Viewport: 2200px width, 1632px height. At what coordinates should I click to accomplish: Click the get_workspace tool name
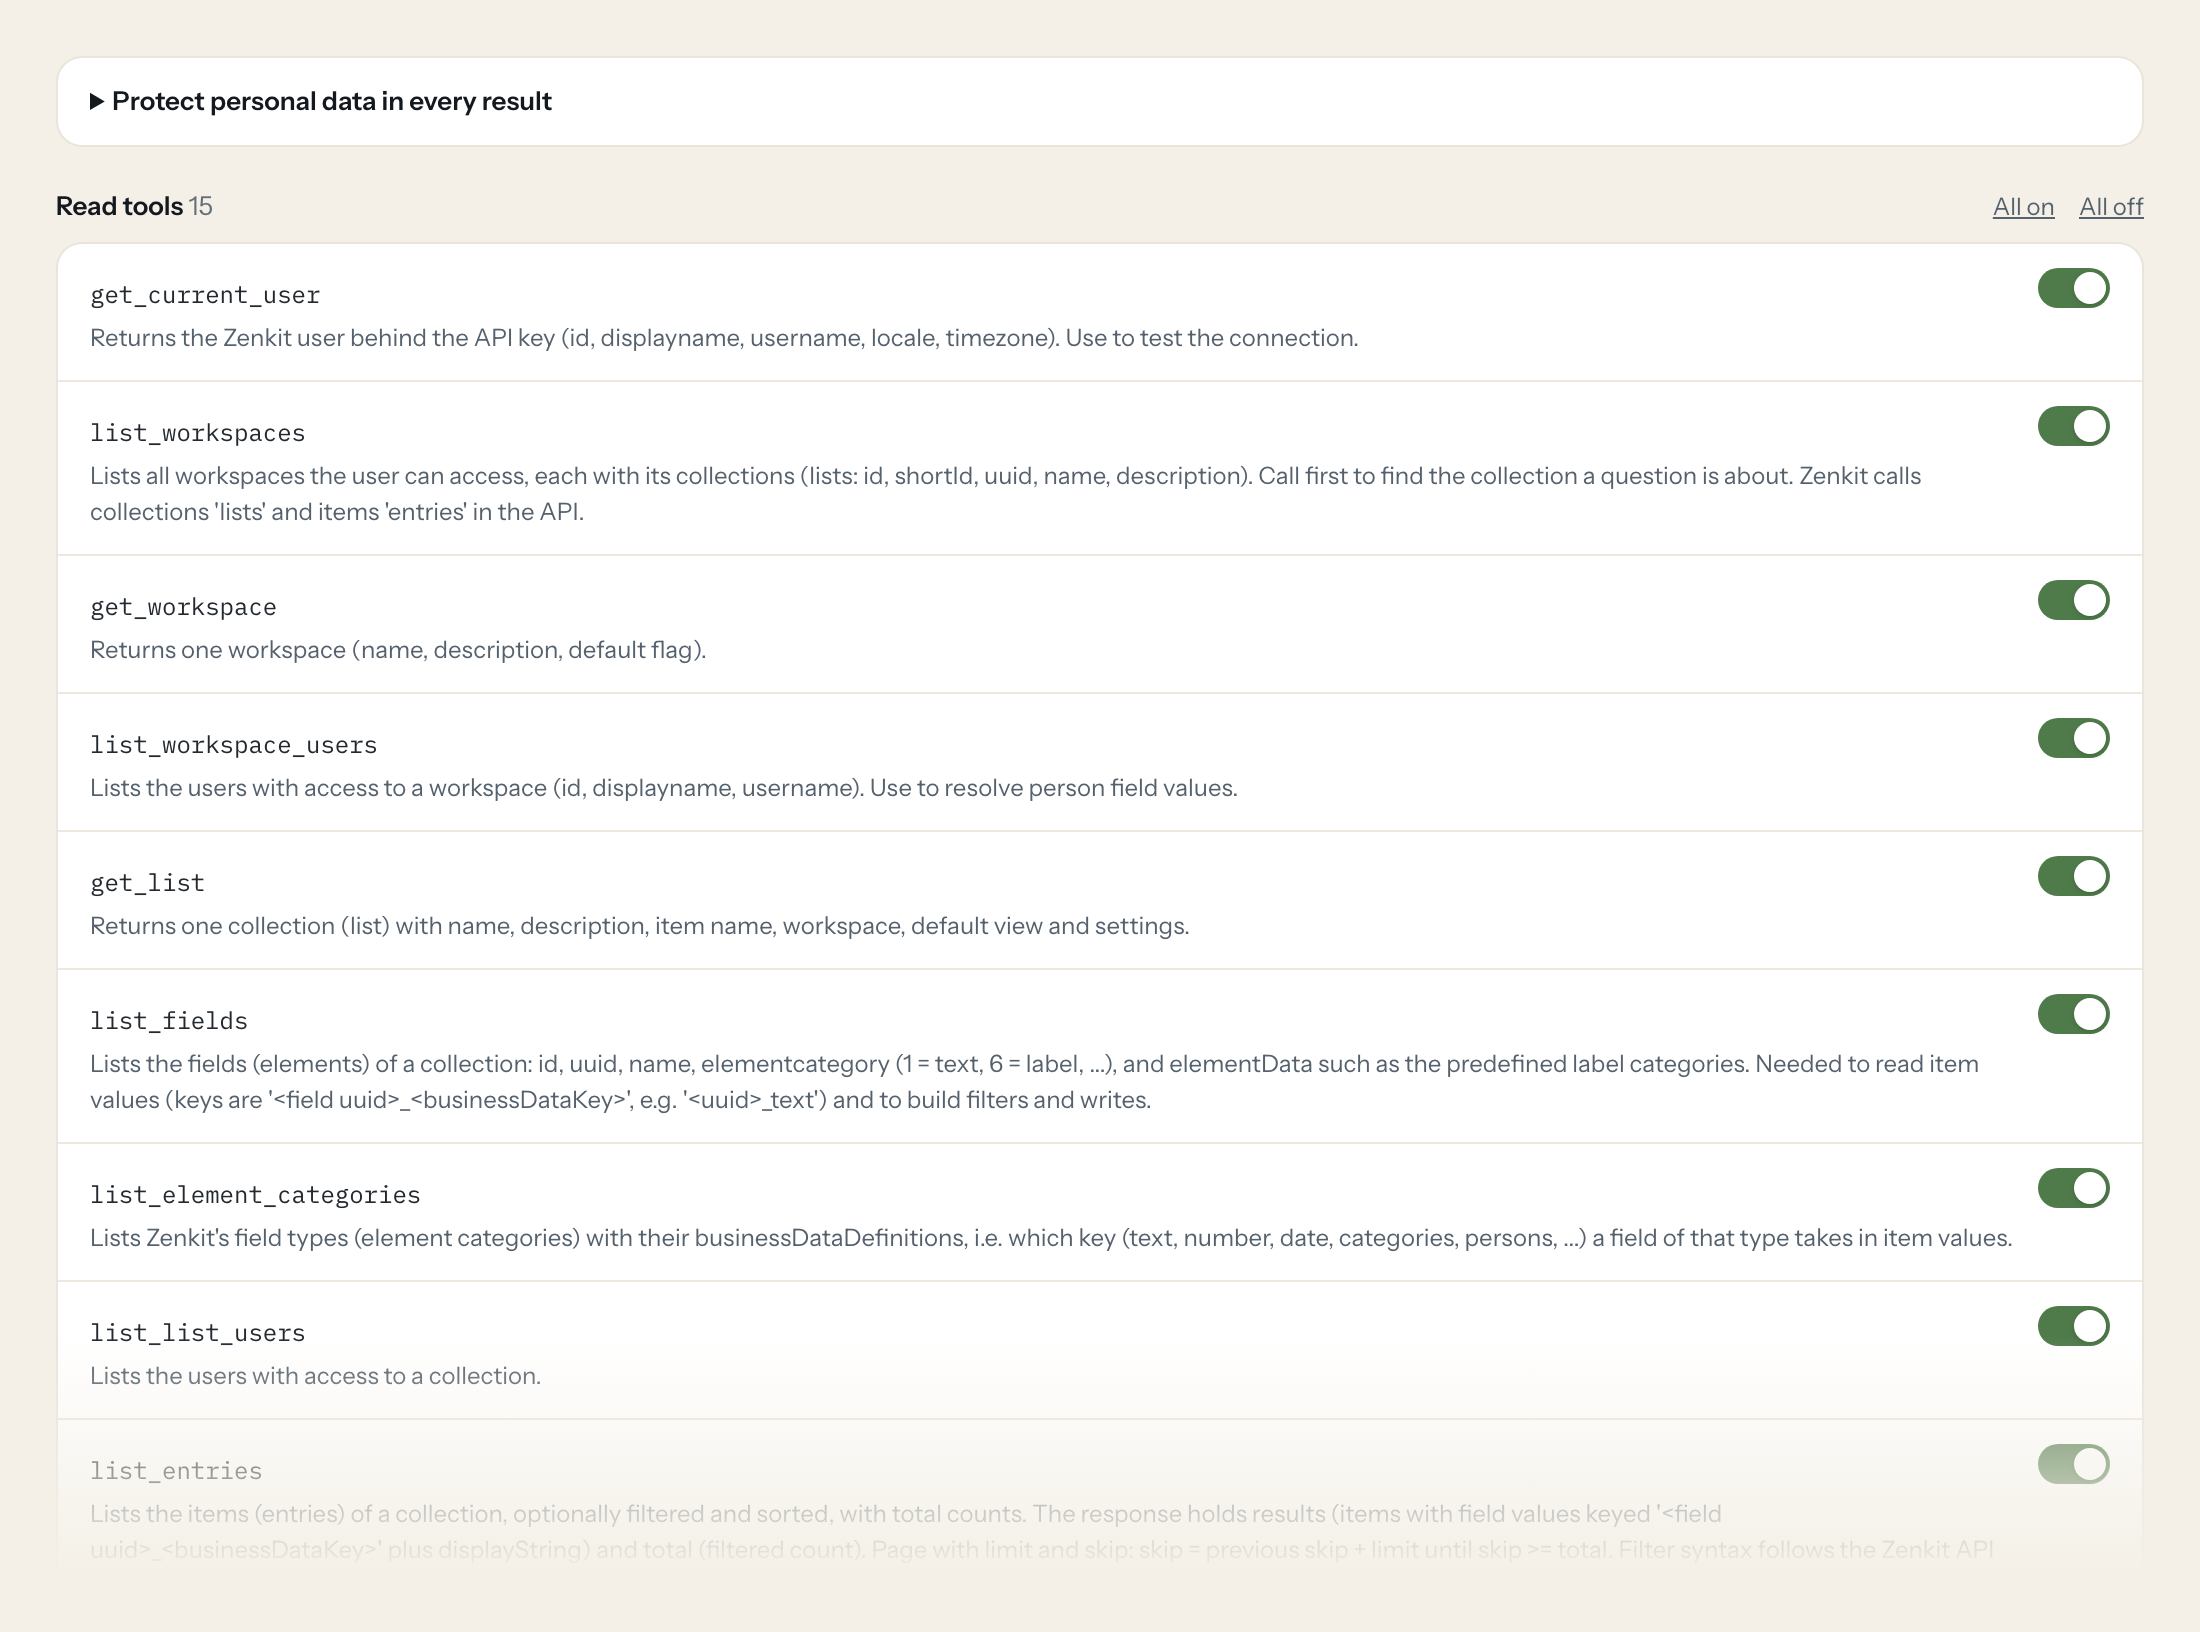click(183, 607)
